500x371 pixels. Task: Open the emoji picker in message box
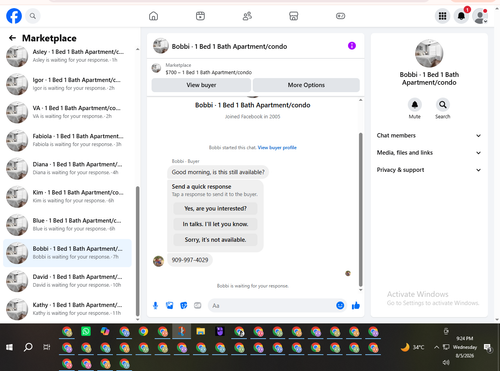(340, 305)
